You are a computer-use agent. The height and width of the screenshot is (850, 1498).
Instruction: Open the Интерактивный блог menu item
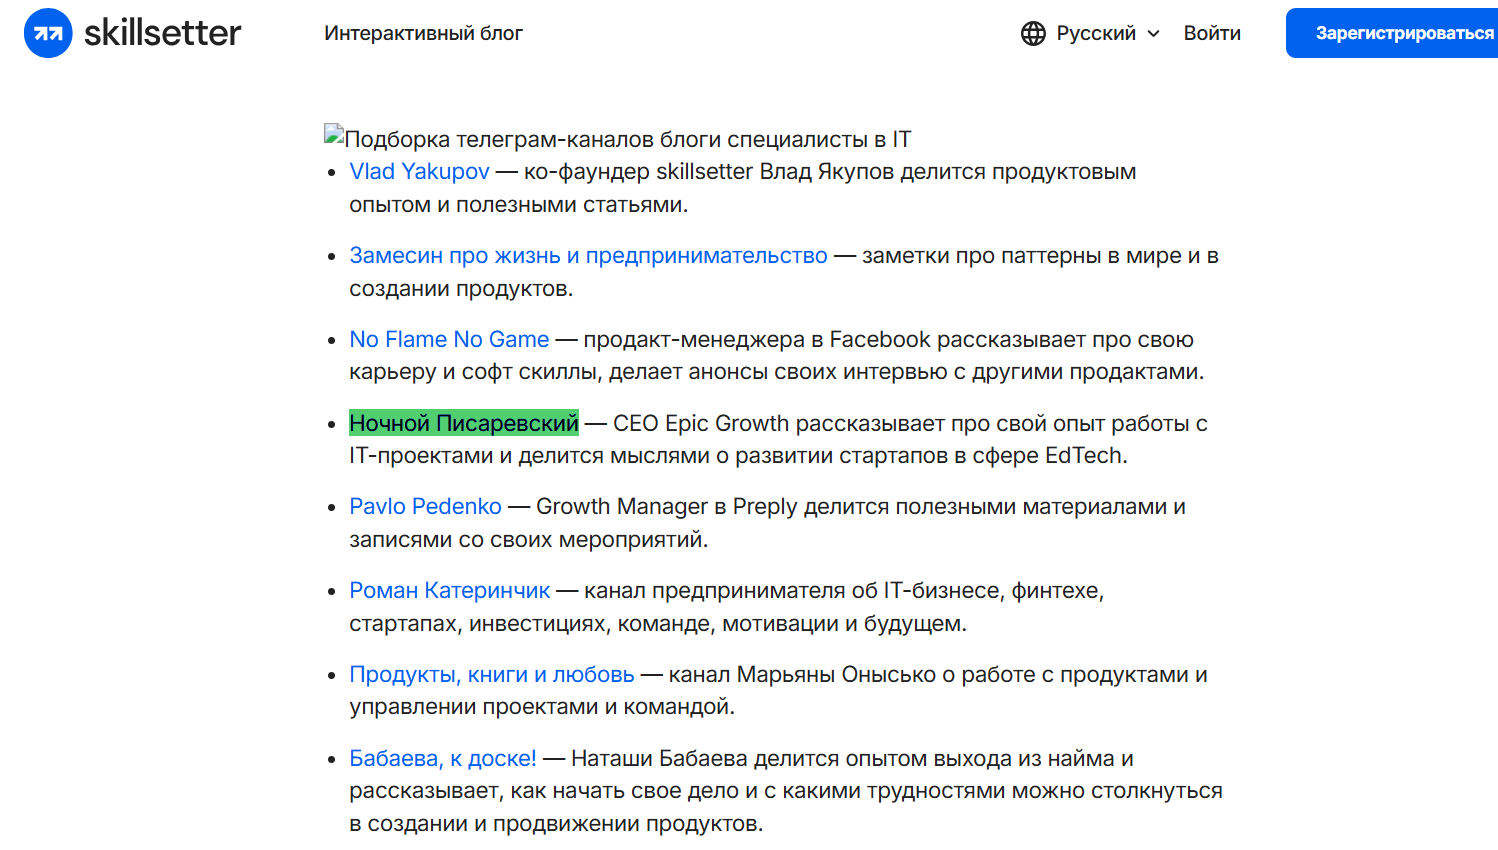423,33
